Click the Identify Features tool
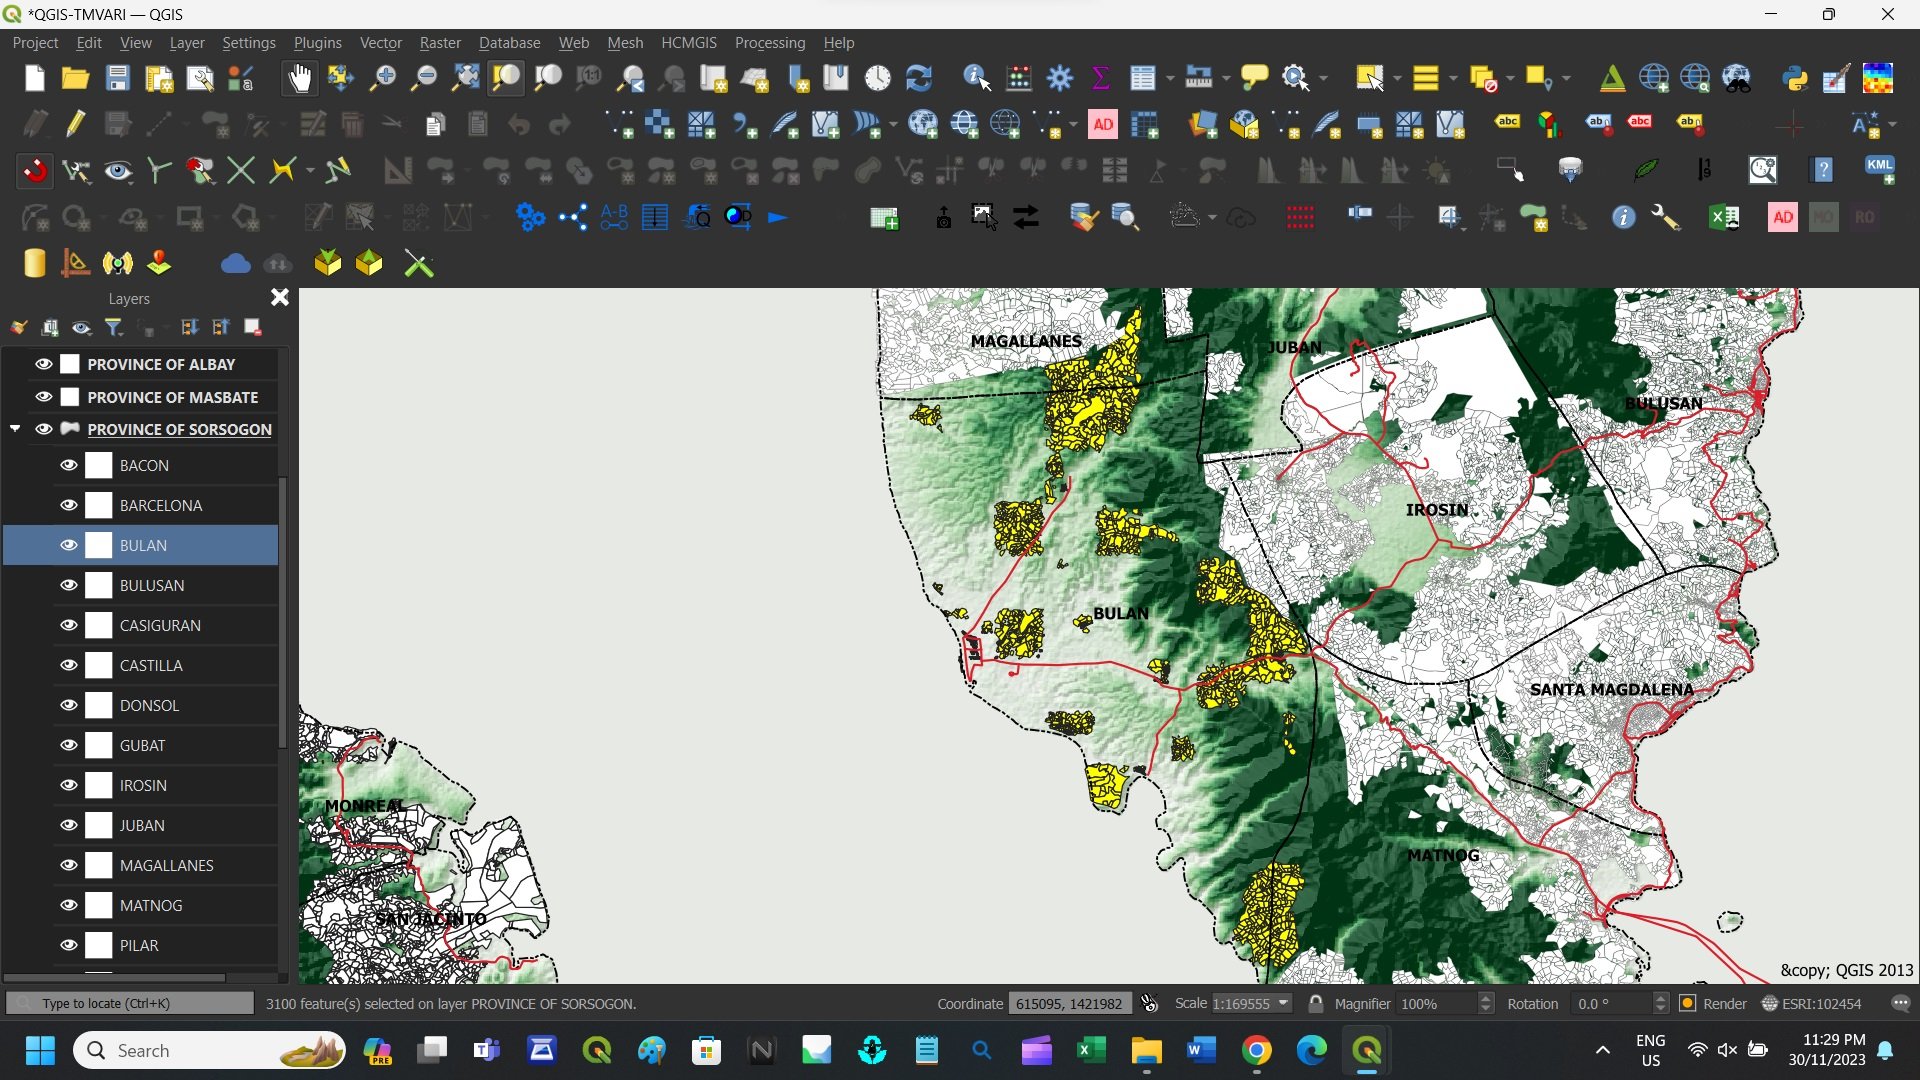The height and width of the screenshot is (1080, 1920). [x=976, y=78]
